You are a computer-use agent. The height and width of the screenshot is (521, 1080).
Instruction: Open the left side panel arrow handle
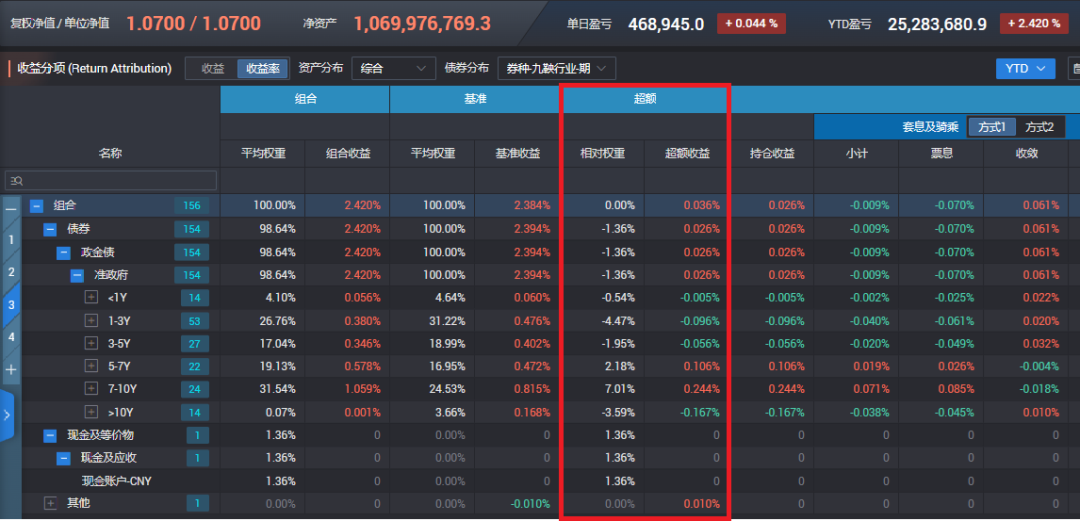6,416
